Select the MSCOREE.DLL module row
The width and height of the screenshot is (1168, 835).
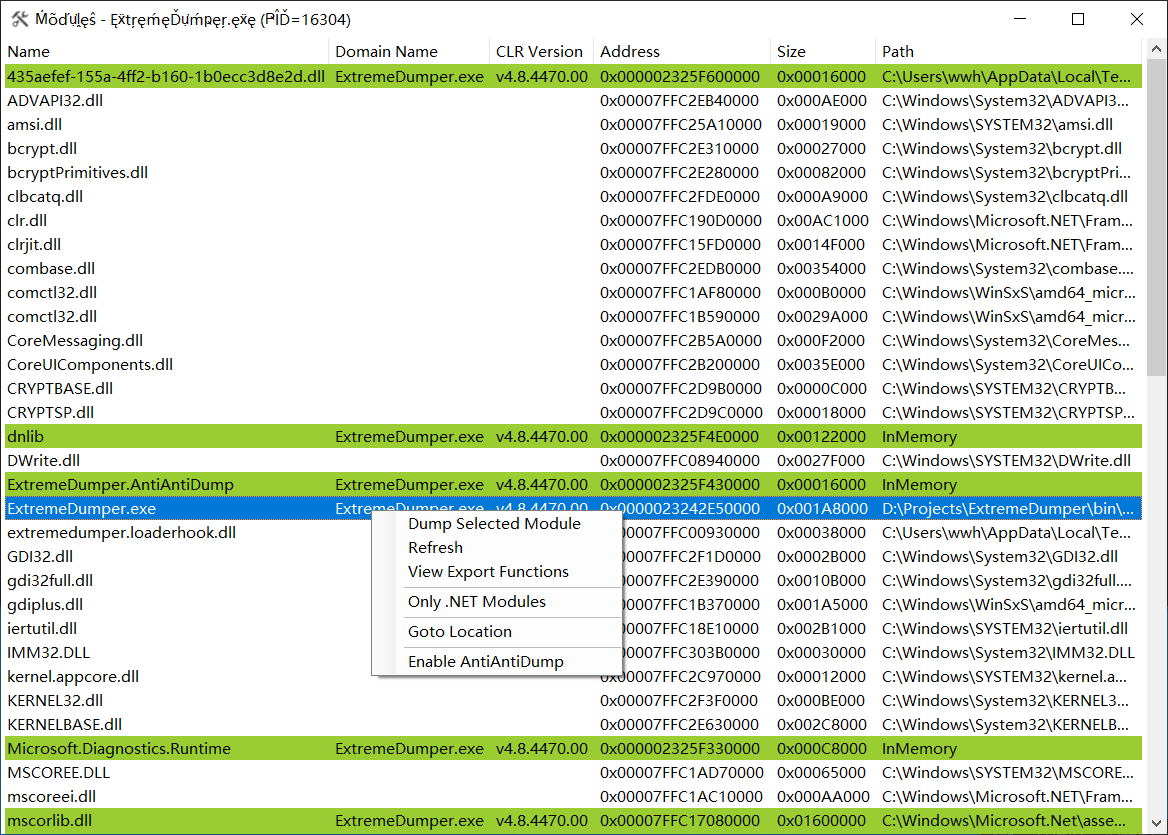click(573, 772)
